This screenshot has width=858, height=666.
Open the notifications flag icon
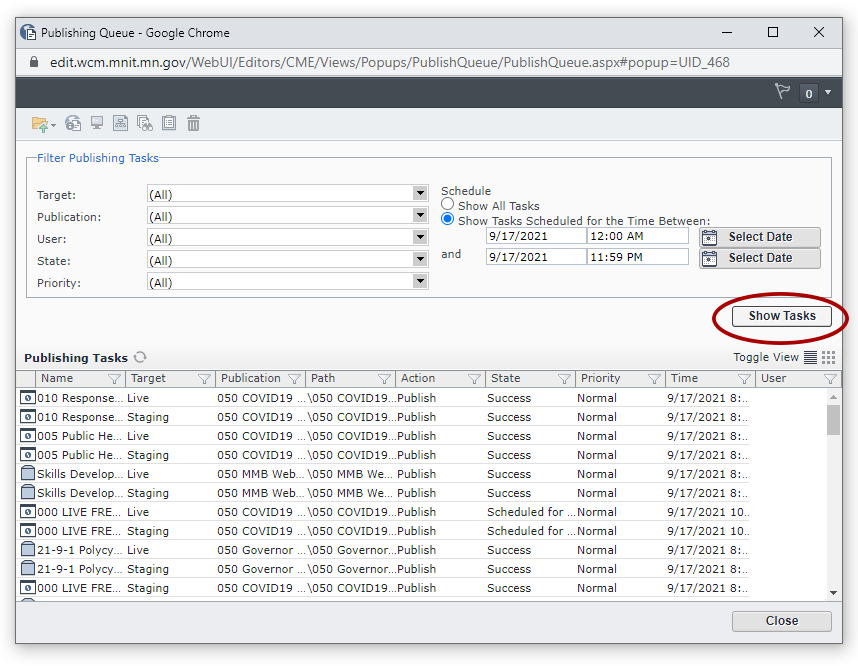click(x=782, y=92)
